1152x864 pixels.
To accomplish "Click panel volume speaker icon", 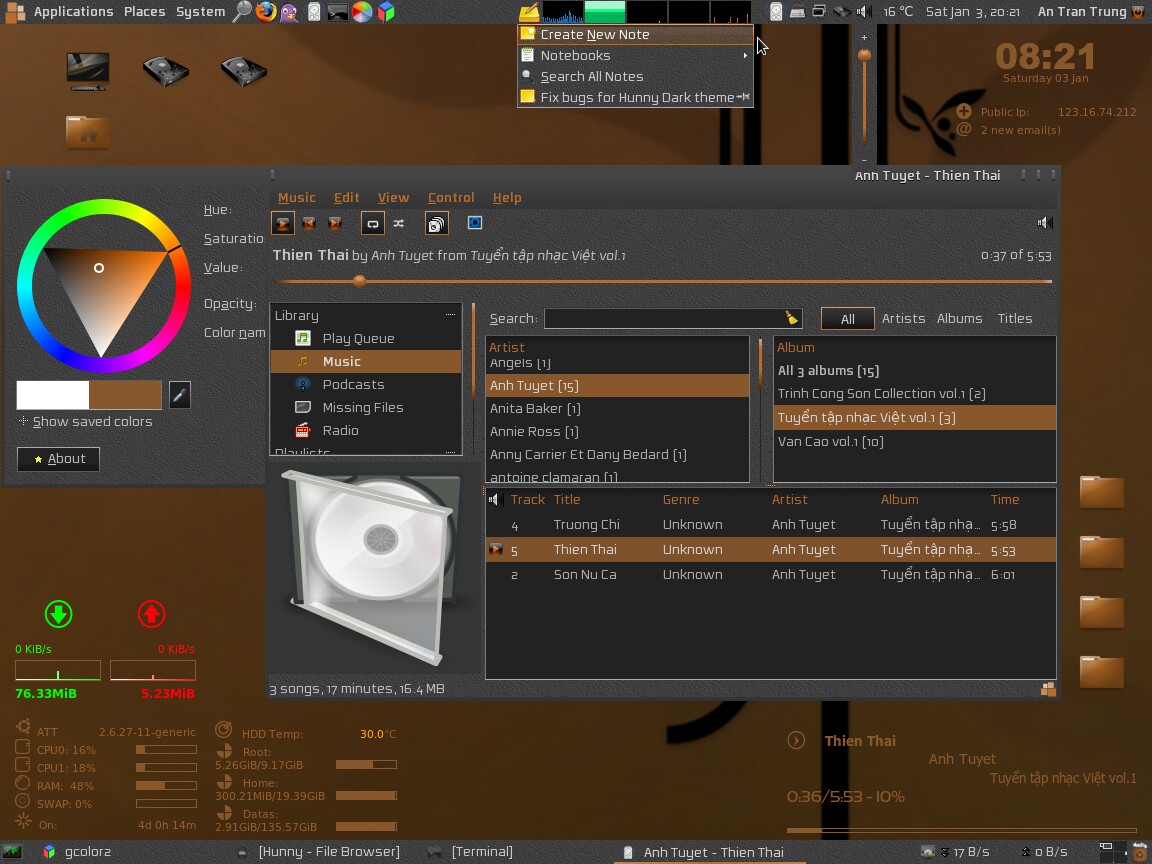I will [865, 12].
